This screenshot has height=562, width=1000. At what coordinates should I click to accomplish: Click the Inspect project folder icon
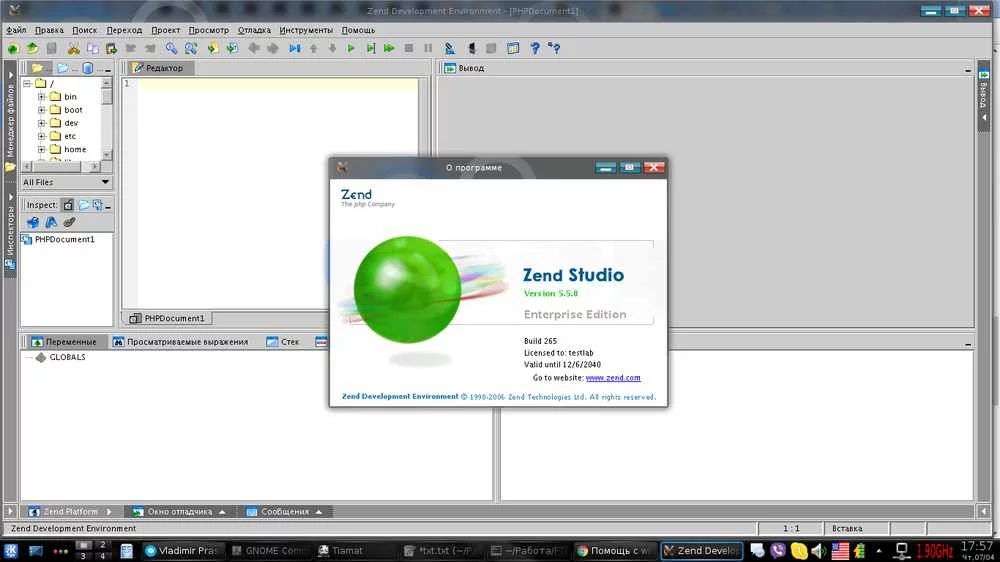click(x=84, y=205)
